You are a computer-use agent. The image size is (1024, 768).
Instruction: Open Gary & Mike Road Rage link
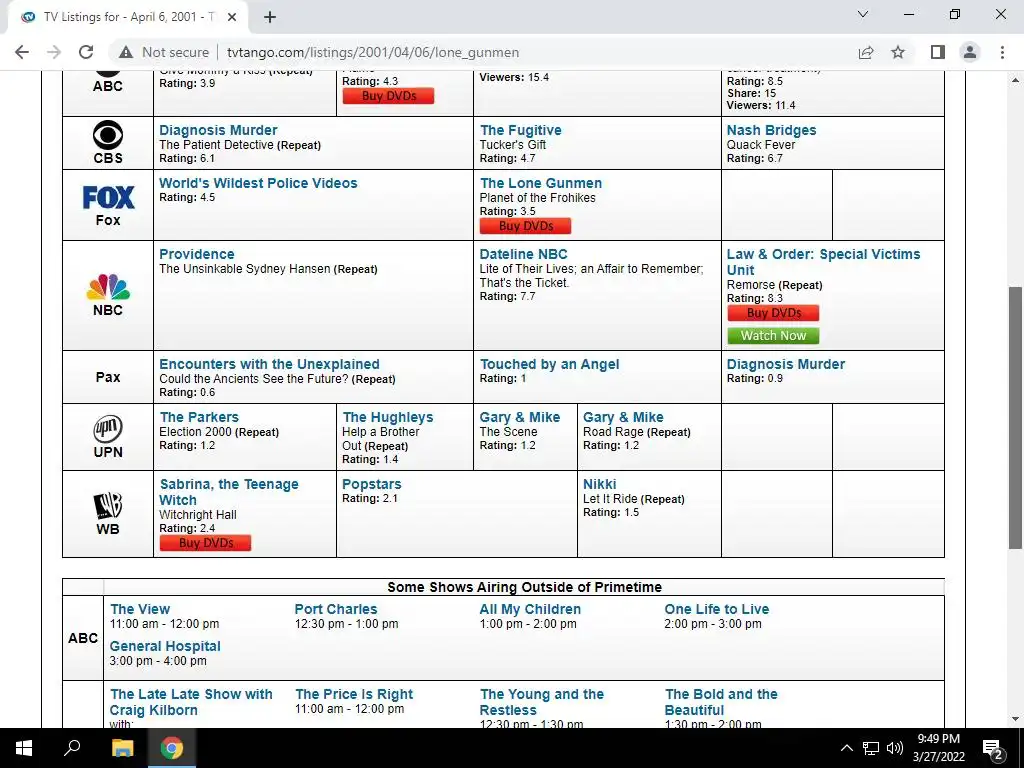(x=623, y=417)
